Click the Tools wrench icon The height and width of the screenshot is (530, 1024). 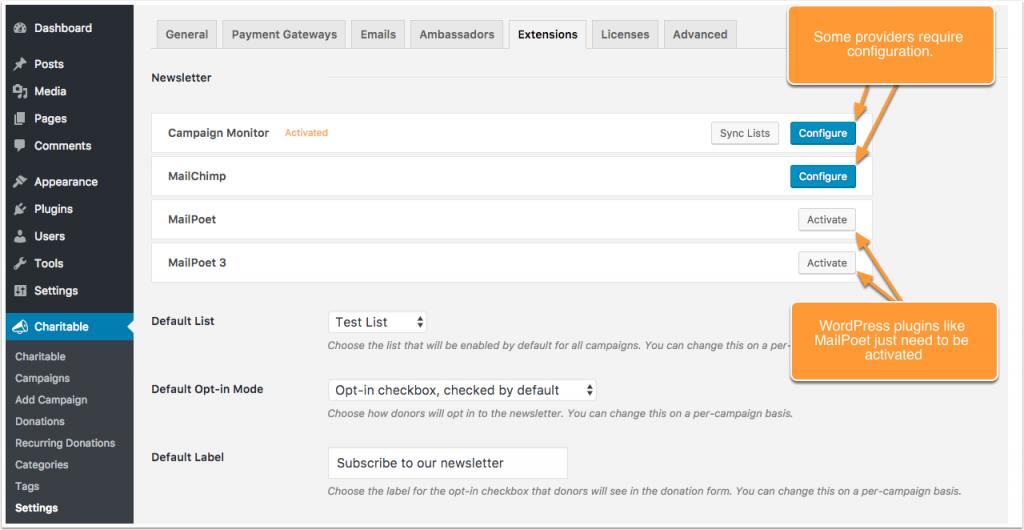coord(20,264)
